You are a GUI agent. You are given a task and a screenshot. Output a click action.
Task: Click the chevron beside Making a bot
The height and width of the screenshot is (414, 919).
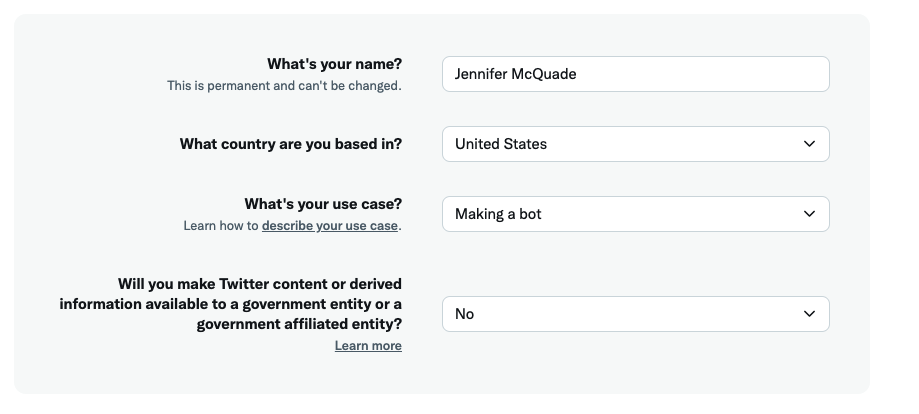click(809, 214)
